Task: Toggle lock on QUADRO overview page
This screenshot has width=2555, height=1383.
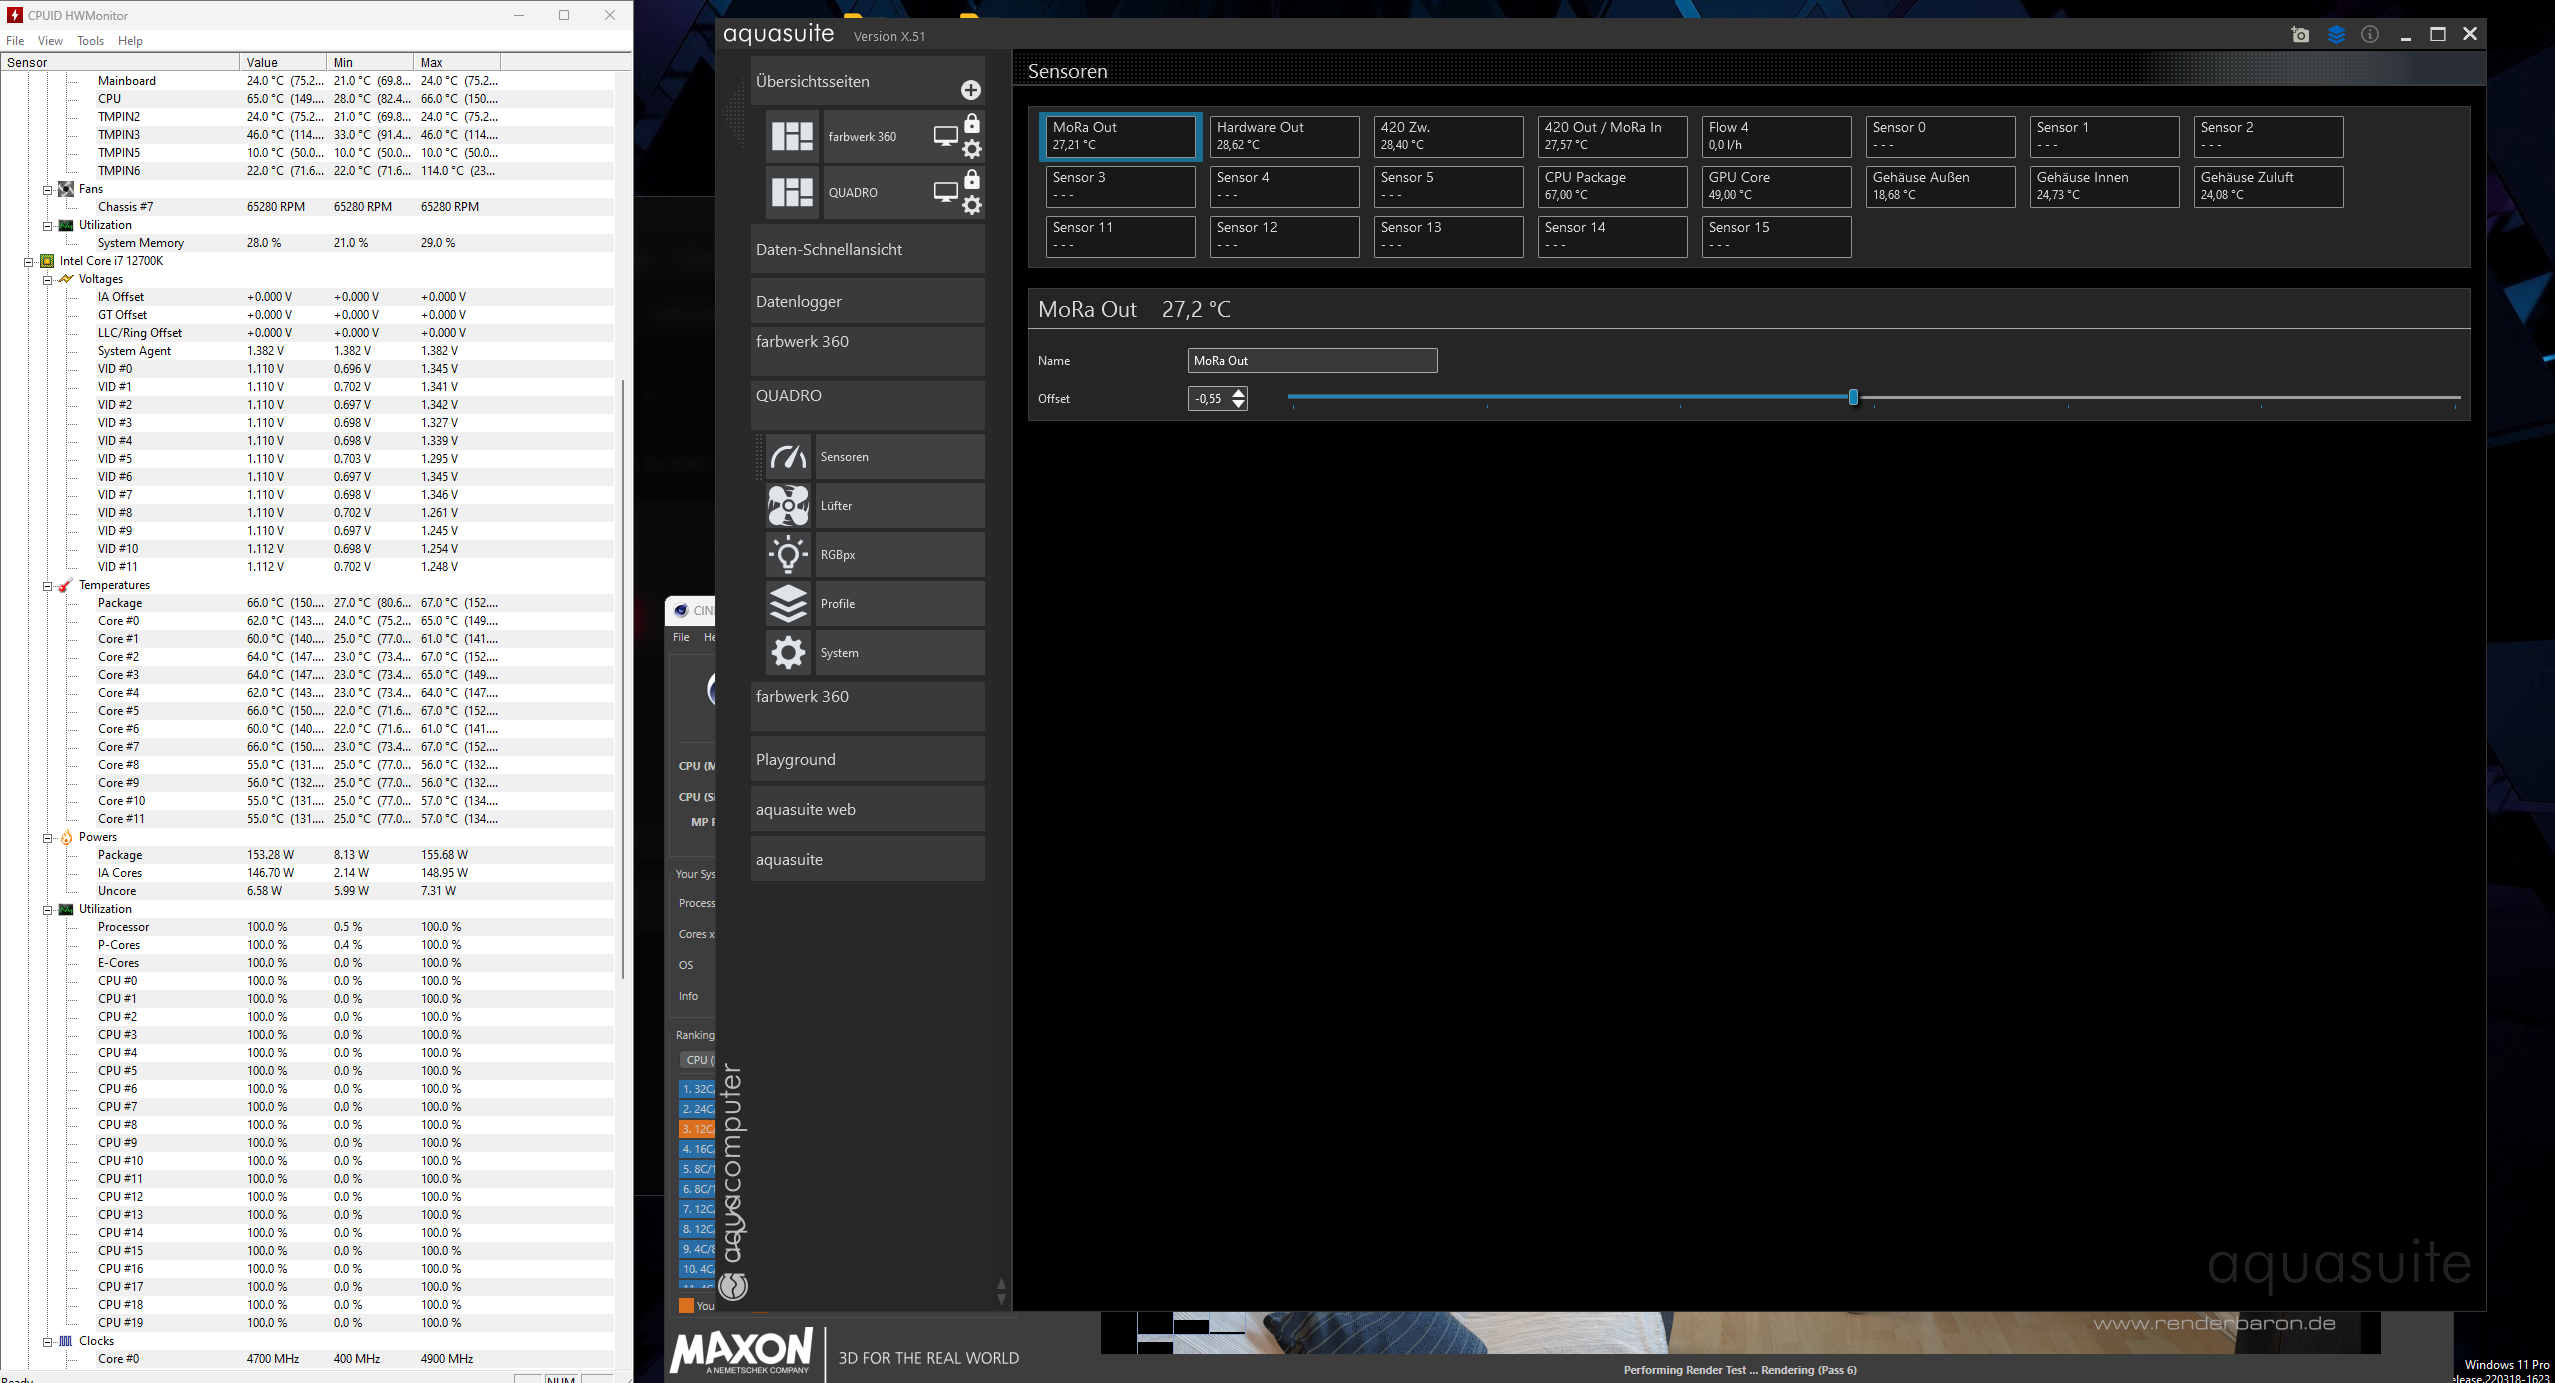Action: point(972,180)
